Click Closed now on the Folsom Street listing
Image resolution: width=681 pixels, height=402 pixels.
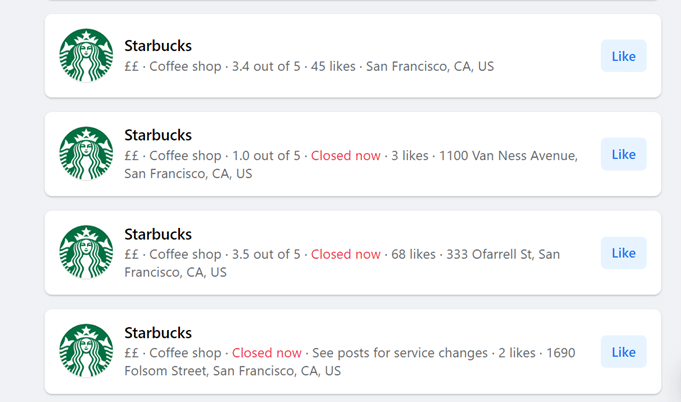click(266, 353)
